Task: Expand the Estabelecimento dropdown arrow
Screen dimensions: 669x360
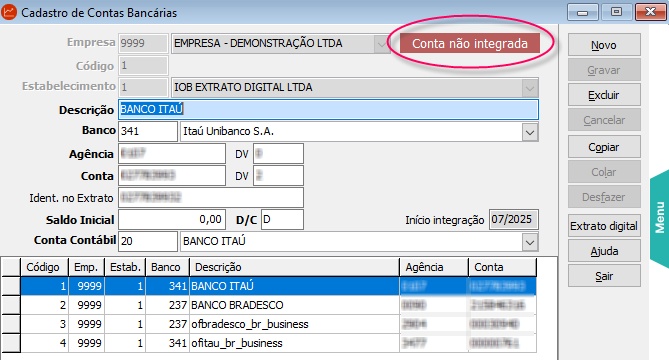Action: (530, 88)
